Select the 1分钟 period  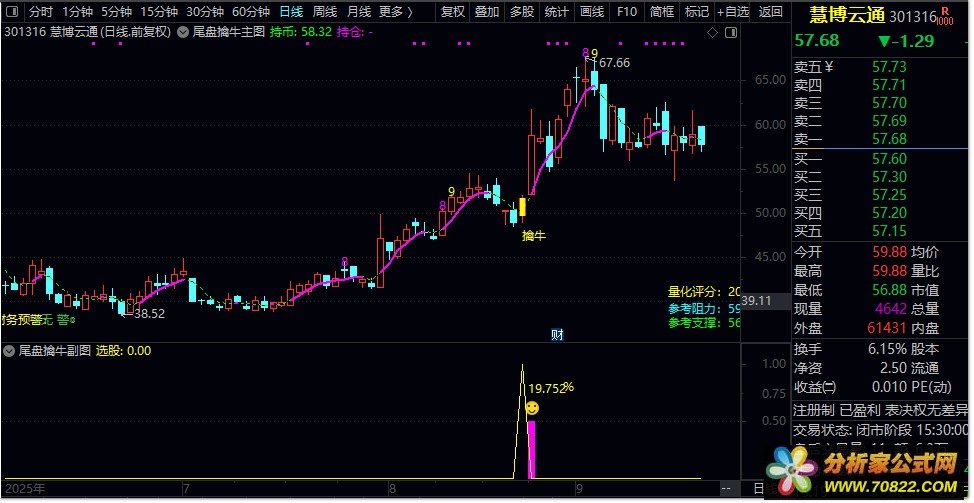pos(78,12)
